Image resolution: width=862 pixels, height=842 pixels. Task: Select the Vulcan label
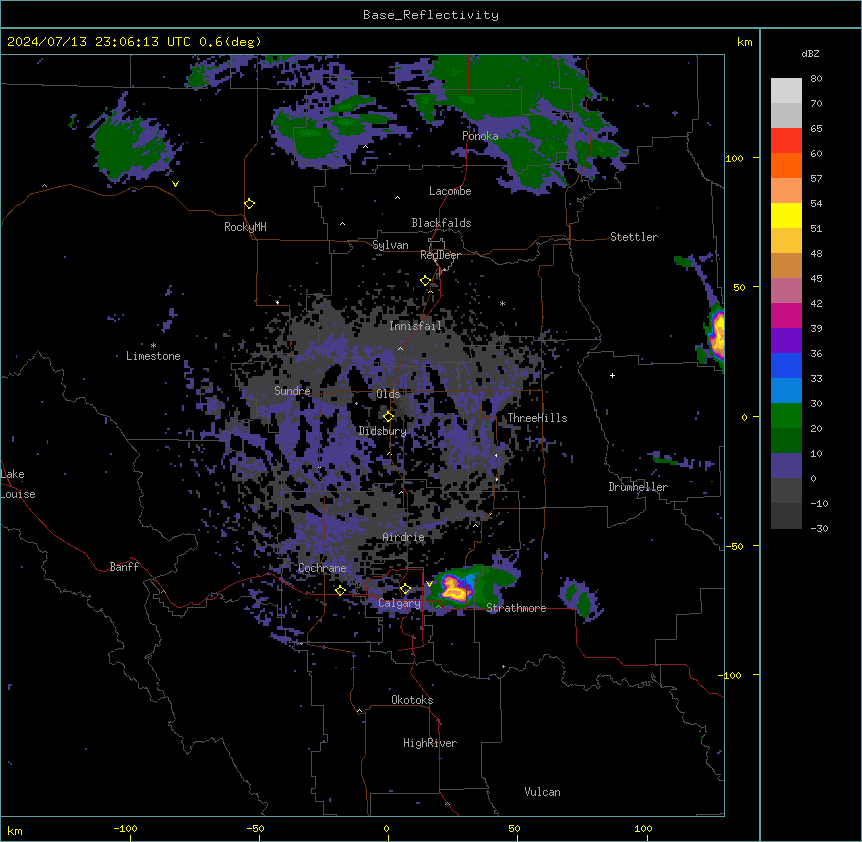tap(543, 792)
